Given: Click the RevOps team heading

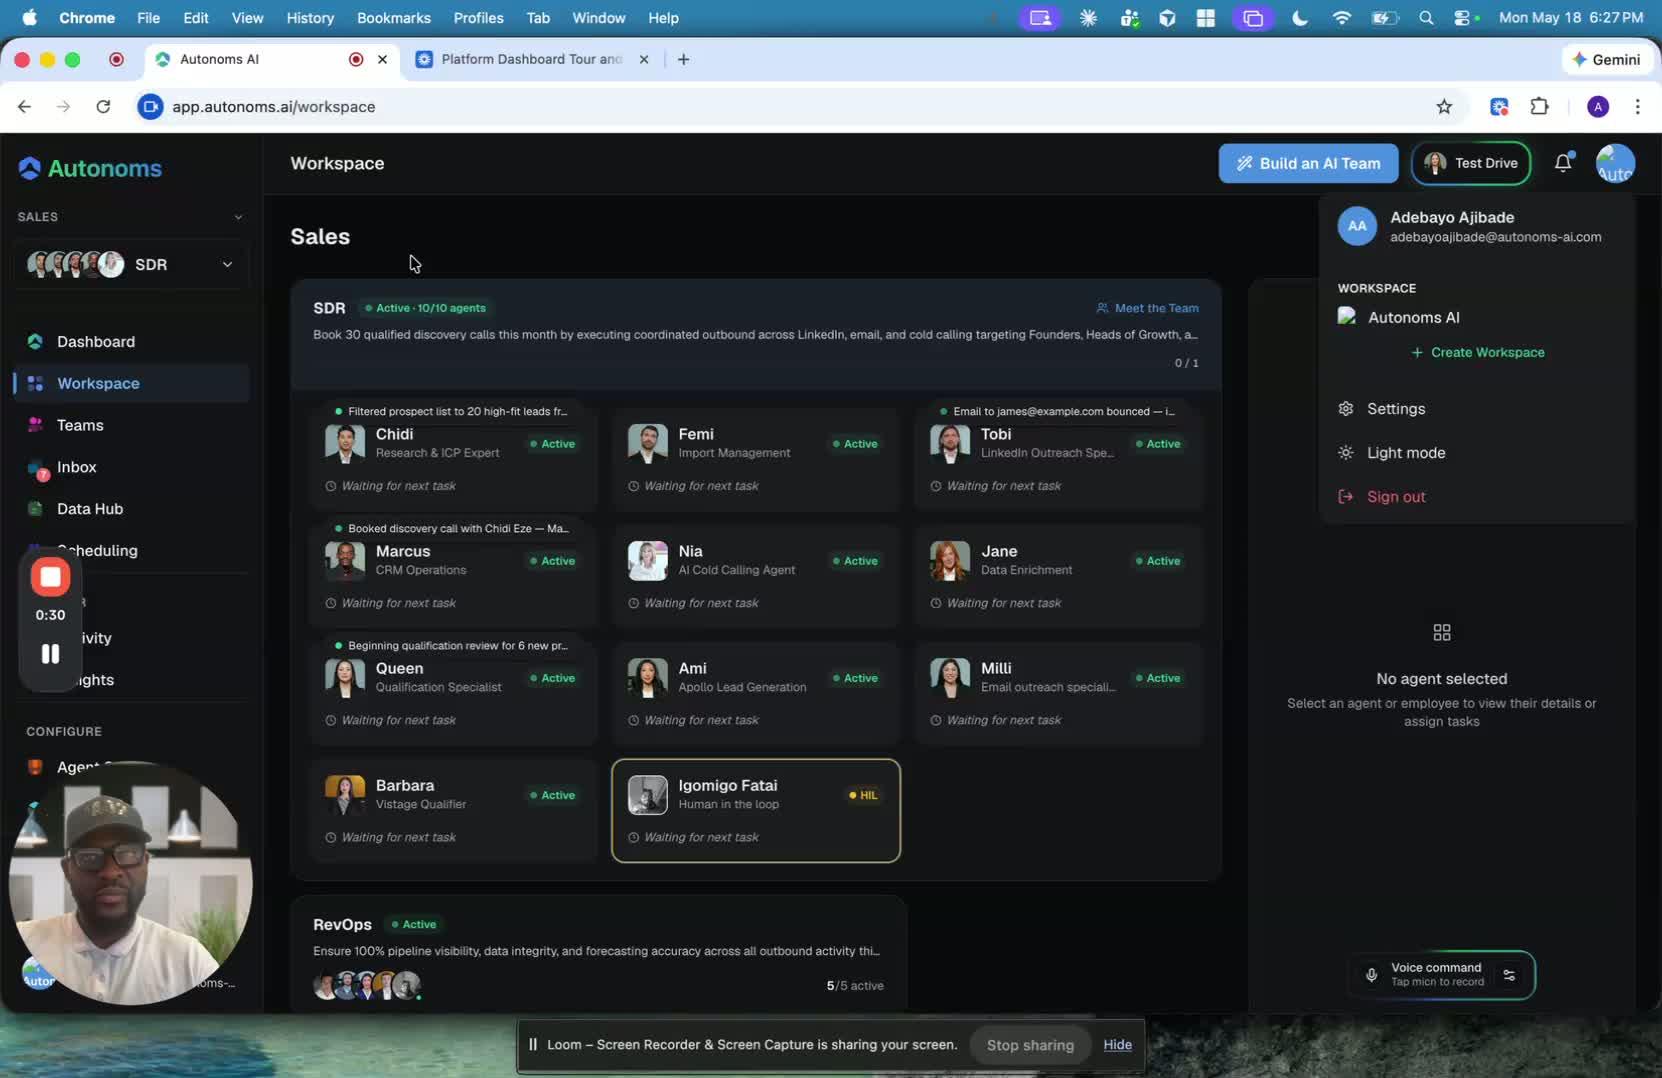Looking at the screenshot, I should [x=342, y=924].
